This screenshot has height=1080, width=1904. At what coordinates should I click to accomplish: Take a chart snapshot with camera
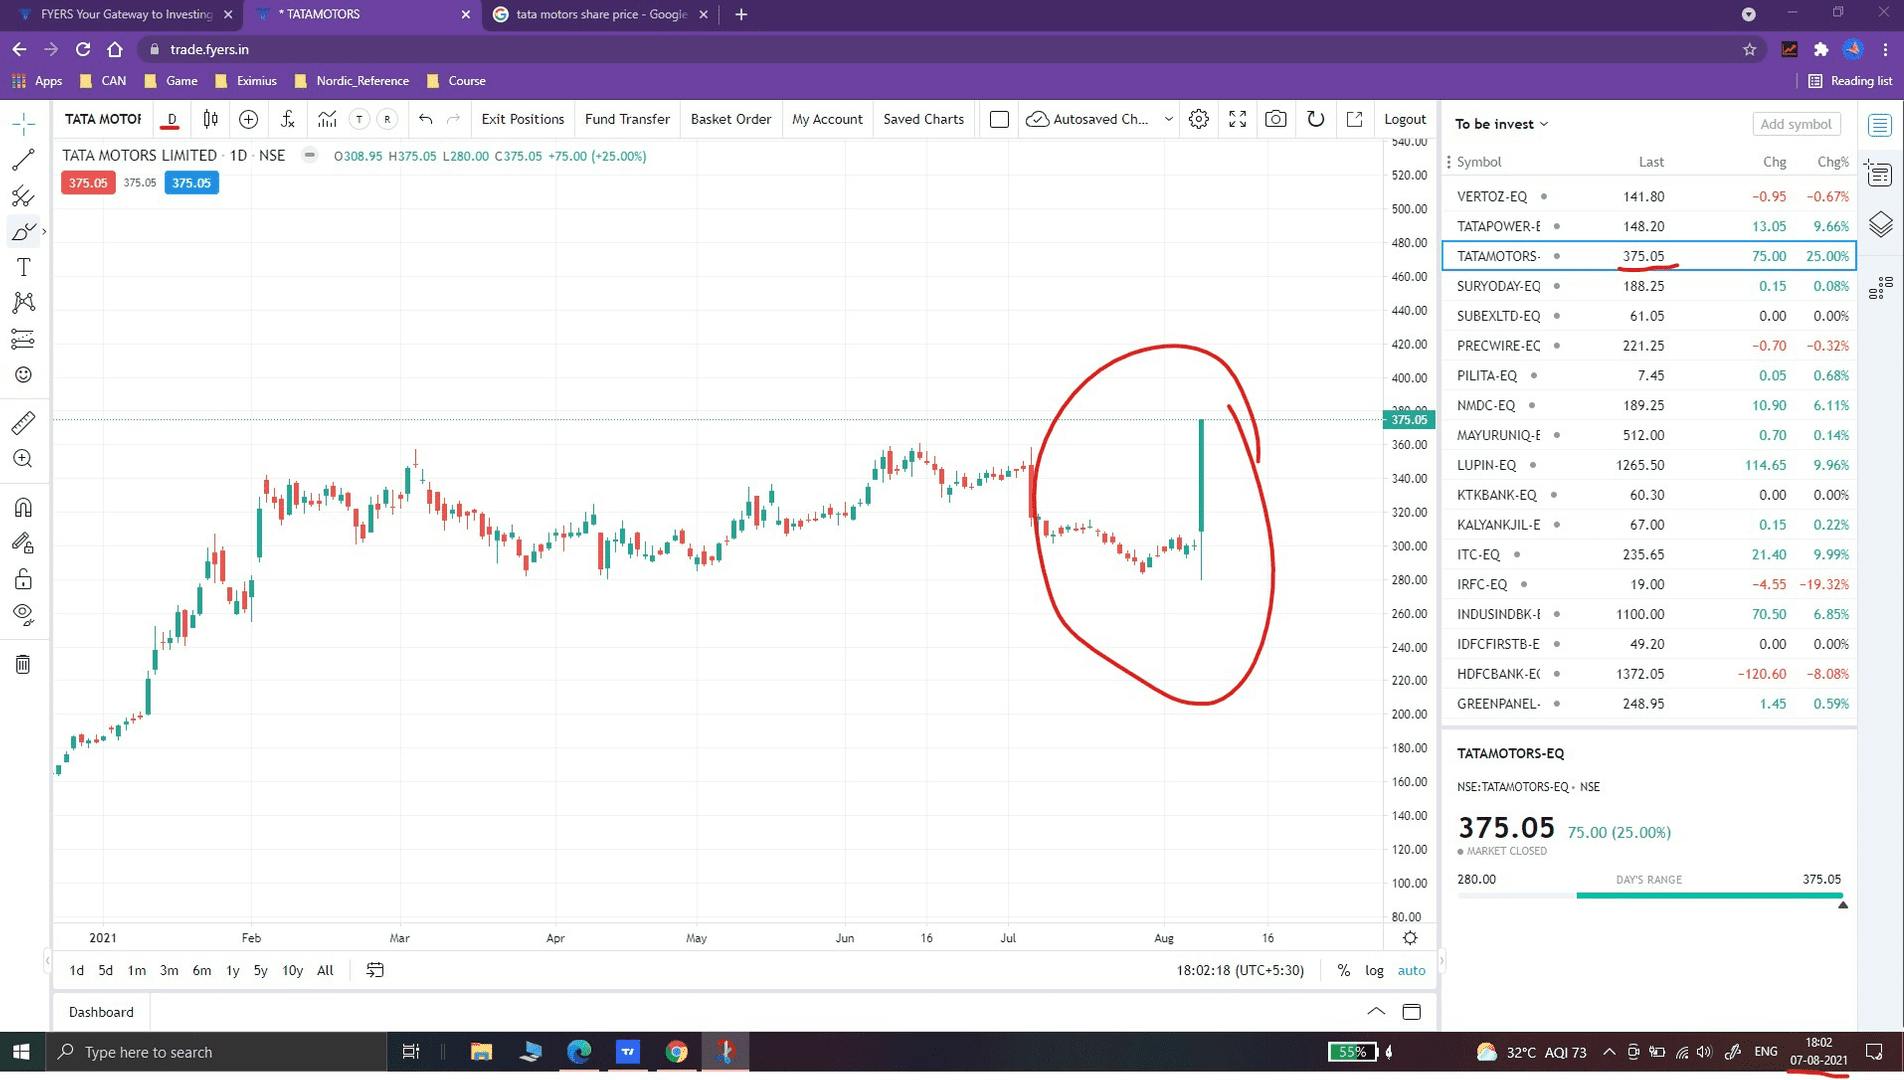(1276, 119)
